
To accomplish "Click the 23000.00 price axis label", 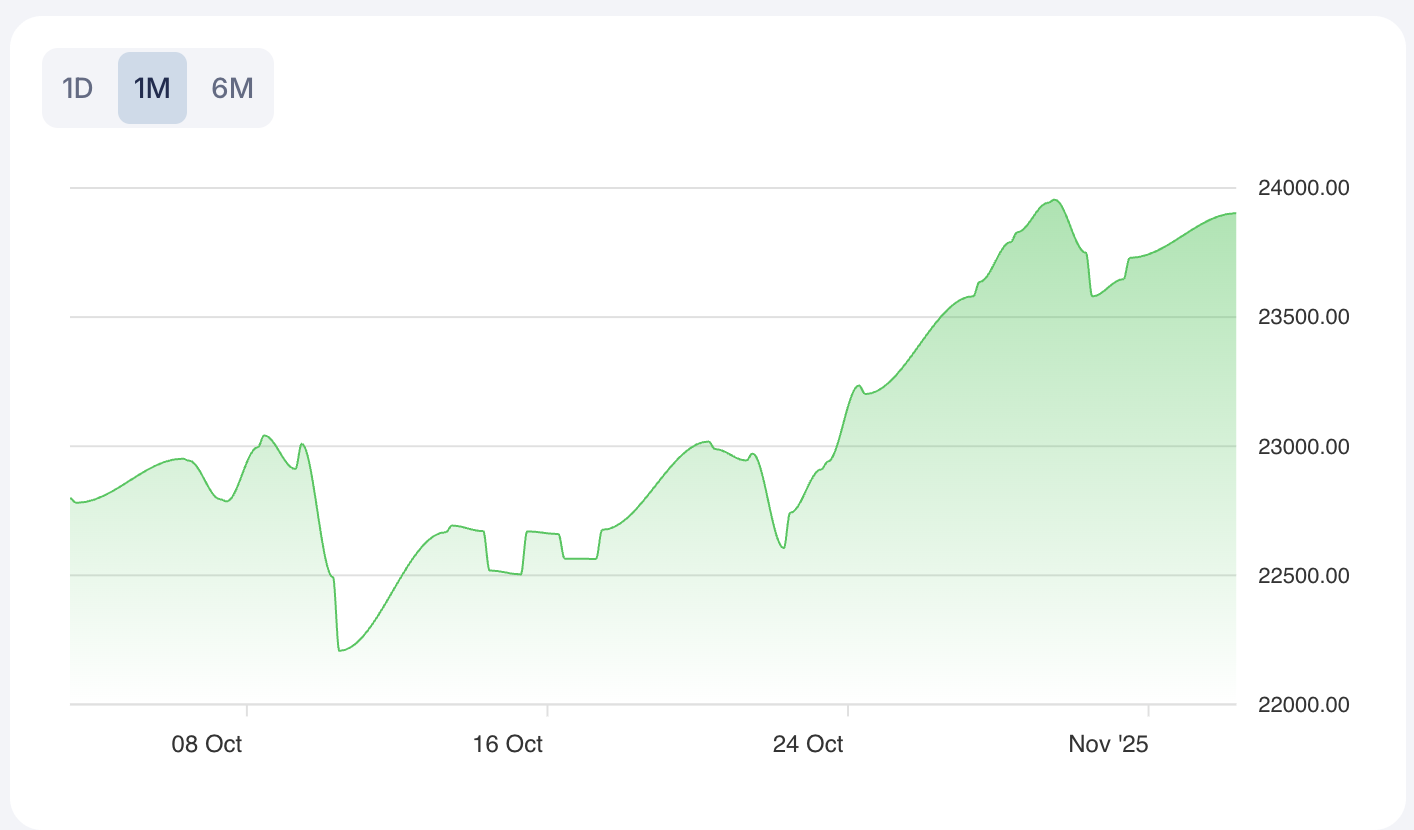I will [x=1303, y=446].
